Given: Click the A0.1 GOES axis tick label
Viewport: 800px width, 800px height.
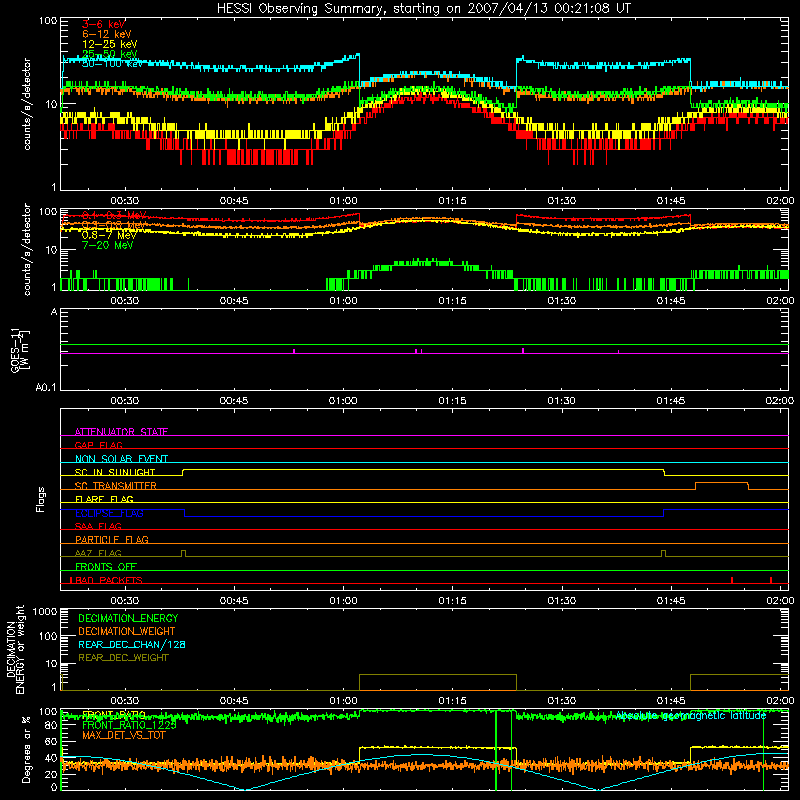Looking at the screenshot, I should click(46, 387).
